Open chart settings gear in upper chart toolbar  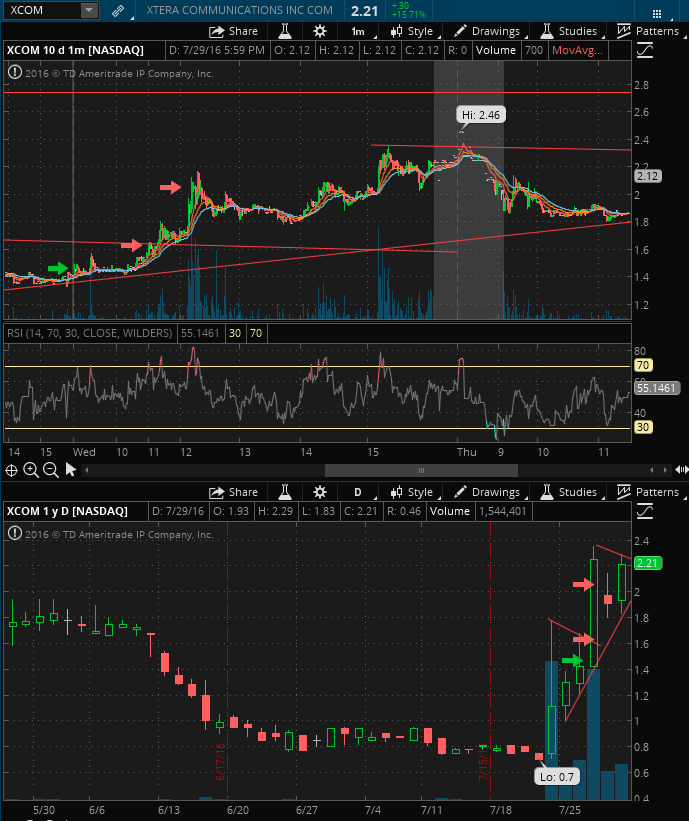coord(320,31)
